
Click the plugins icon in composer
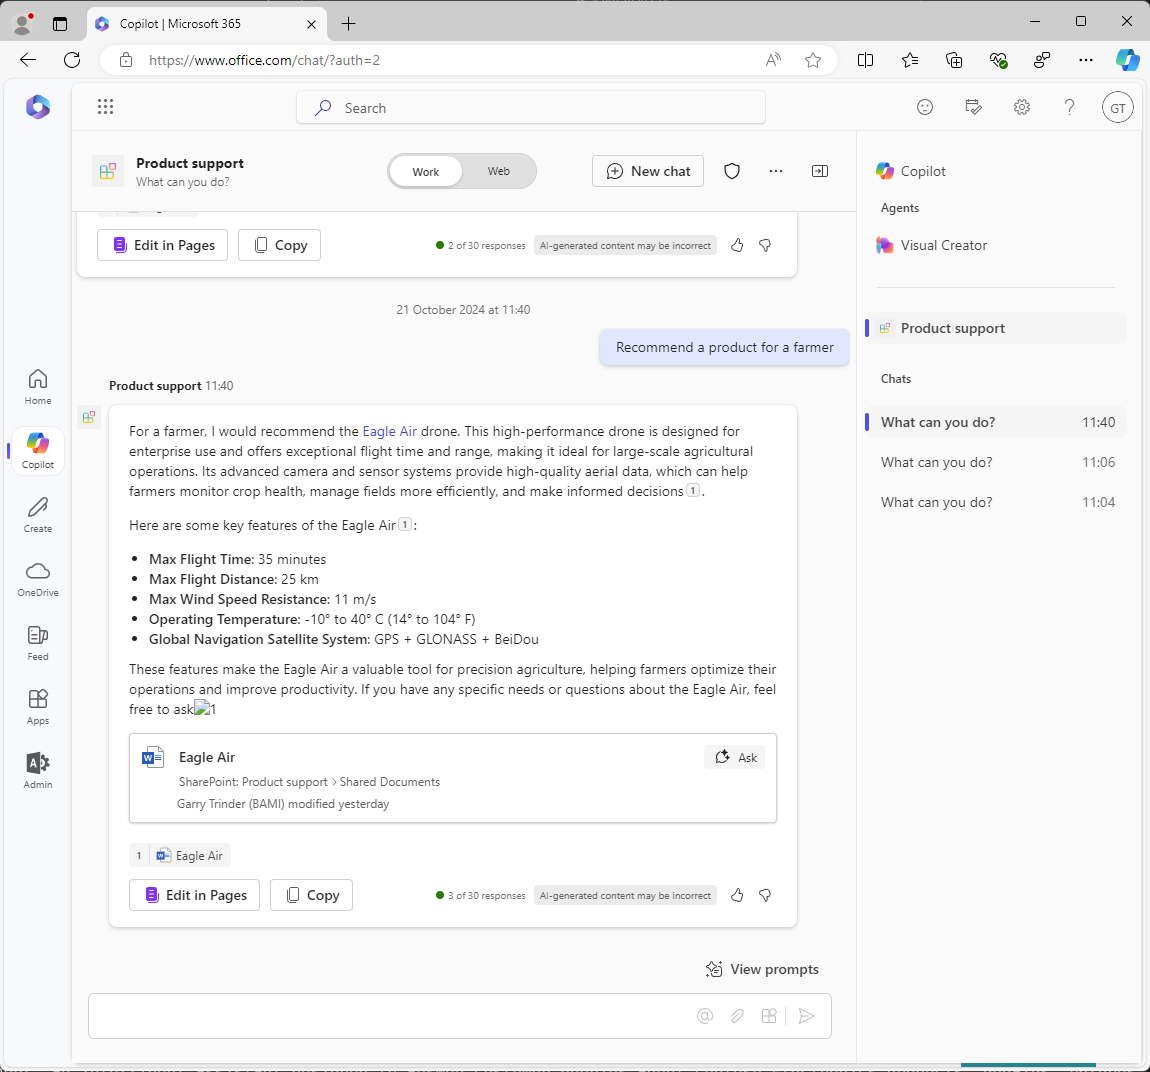(x=769, y=1016)
